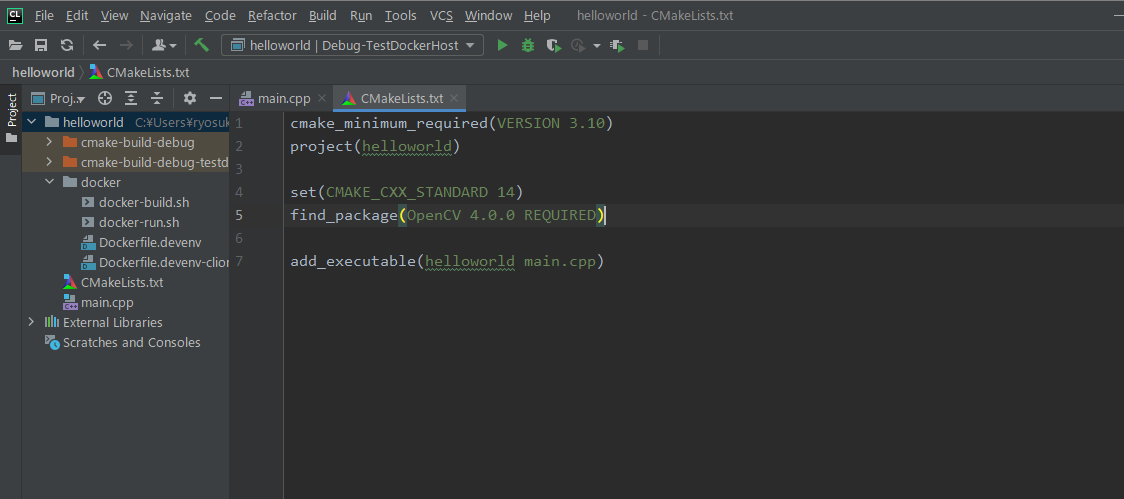Open the File menu

pyautogui.click(x=44, y=15)
